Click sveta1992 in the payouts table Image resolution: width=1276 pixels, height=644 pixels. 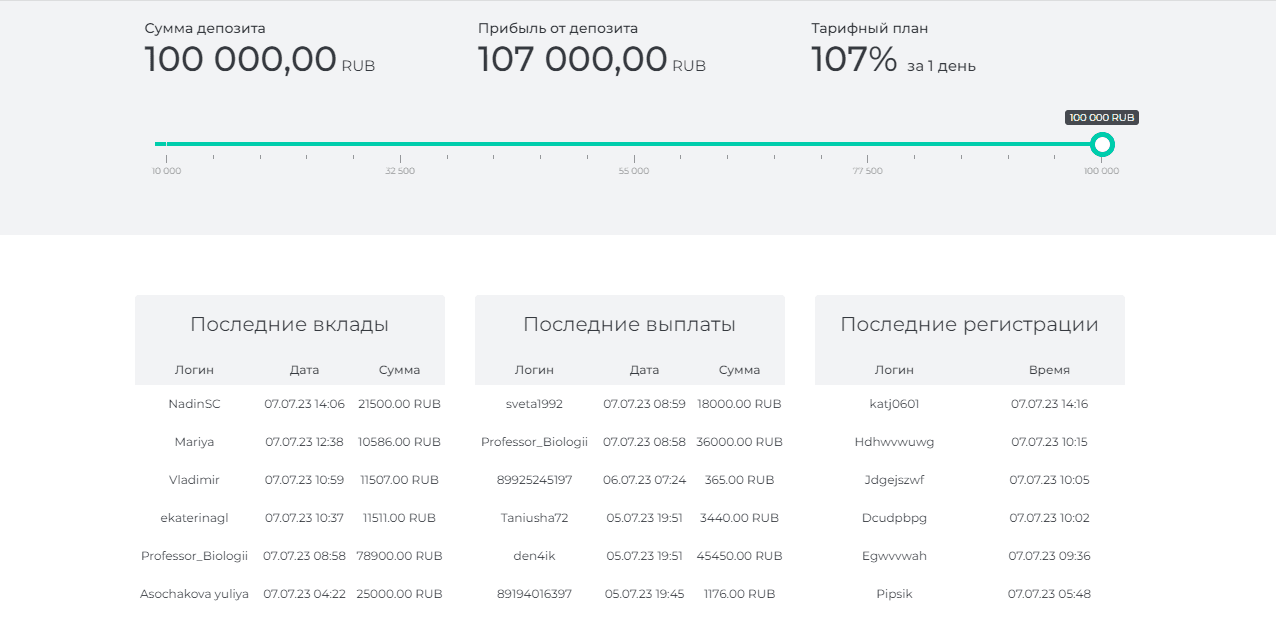[x=535, y=403]
